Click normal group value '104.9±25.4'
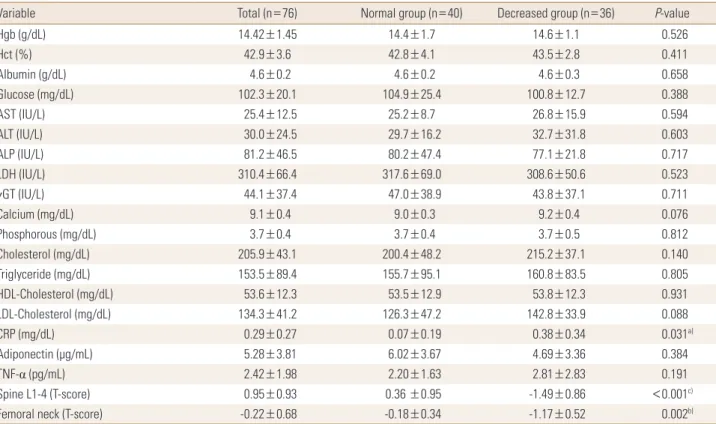 tap(412, 94)
